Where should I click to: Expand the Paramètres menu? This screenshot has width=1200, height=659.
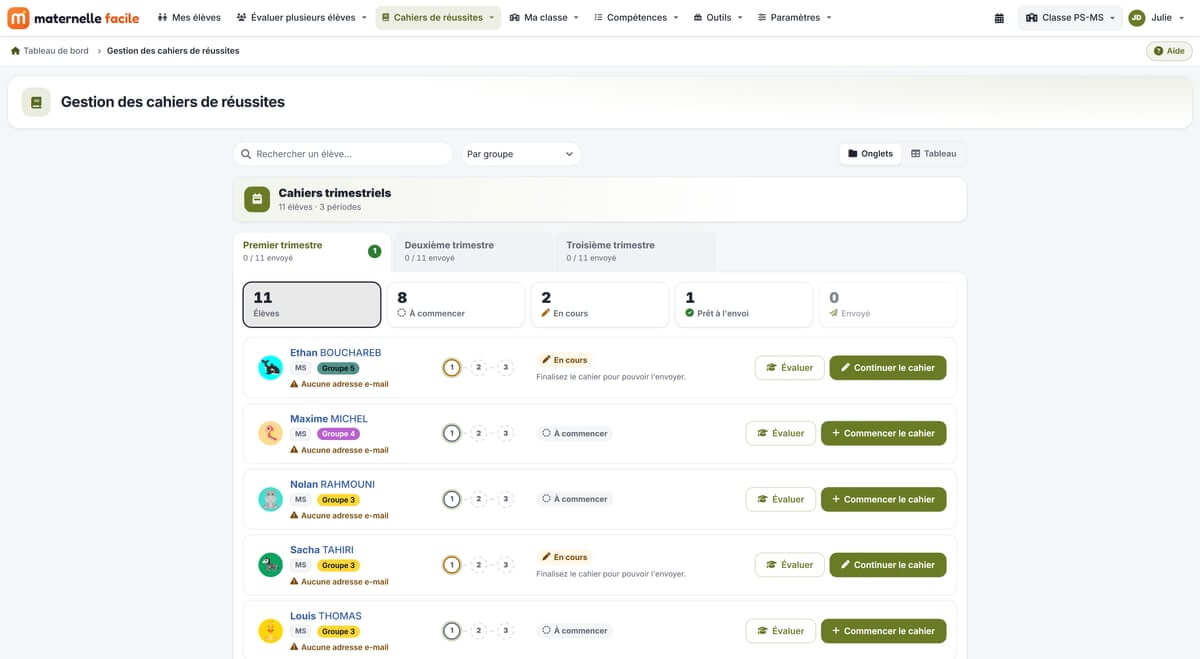795,18
